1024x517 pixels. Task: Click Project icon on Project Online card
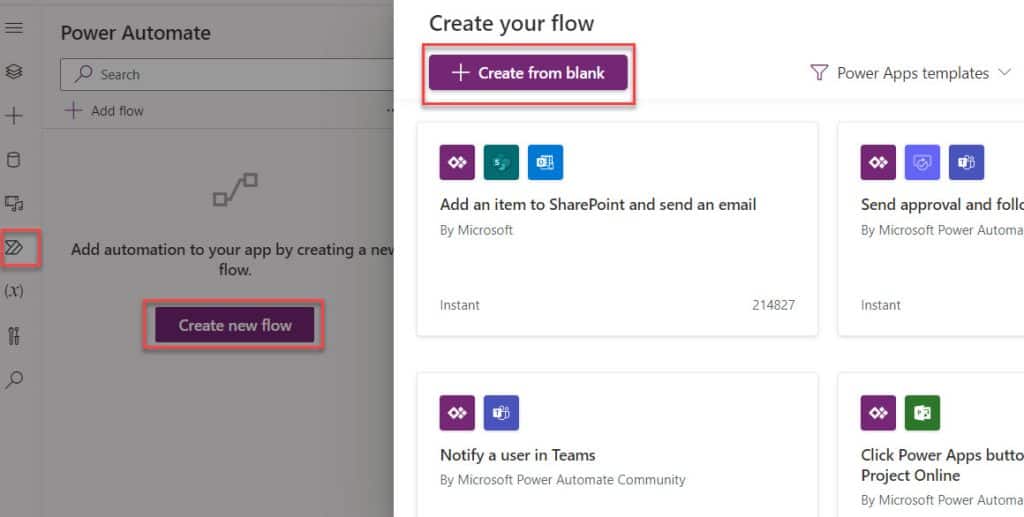922,413
